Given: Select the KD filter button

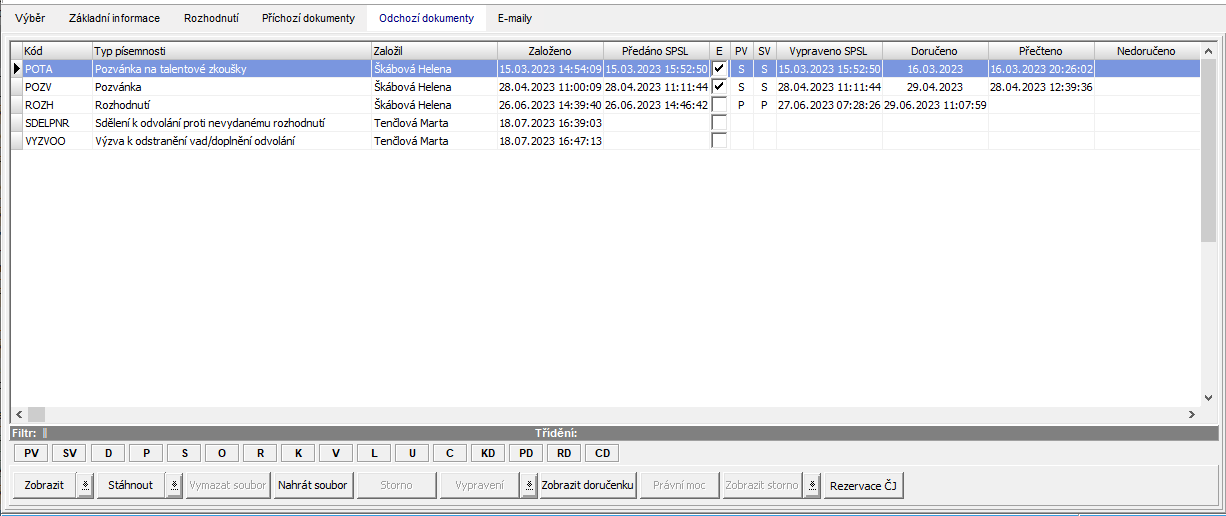Looking at the screenshot, I should 488,453.
